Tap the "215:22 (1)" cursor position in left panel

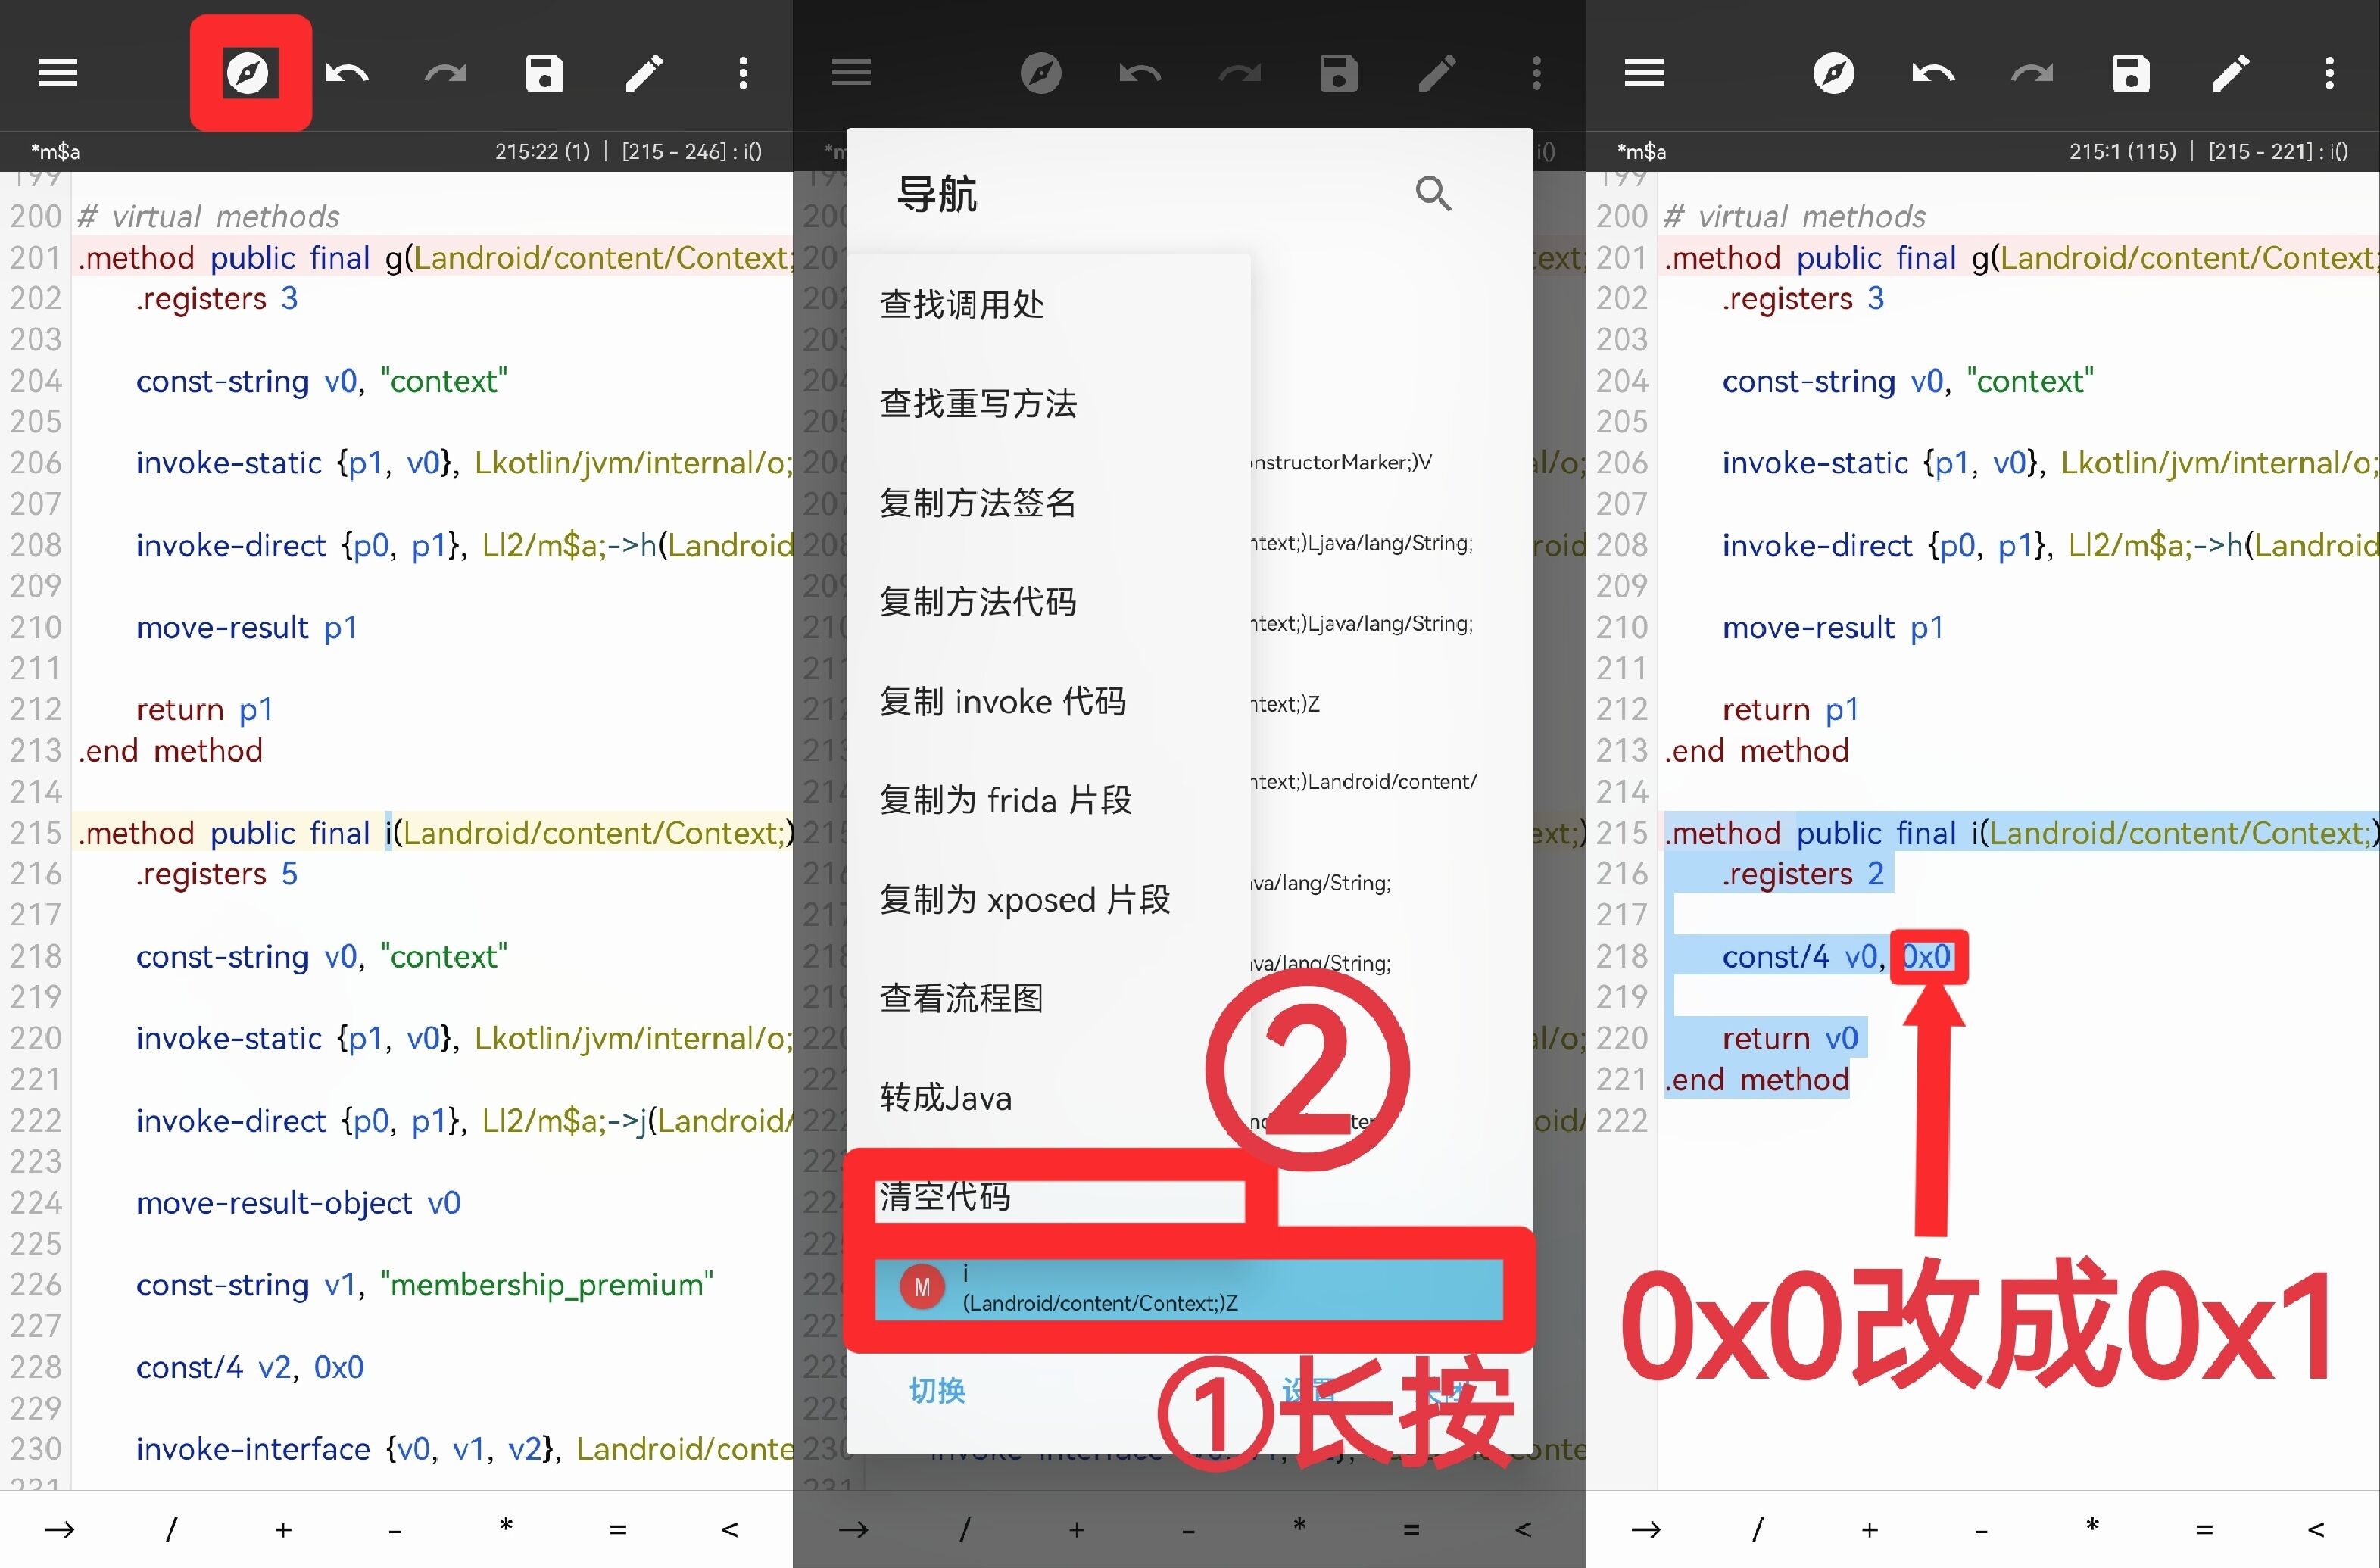click(x=543, y=151)
